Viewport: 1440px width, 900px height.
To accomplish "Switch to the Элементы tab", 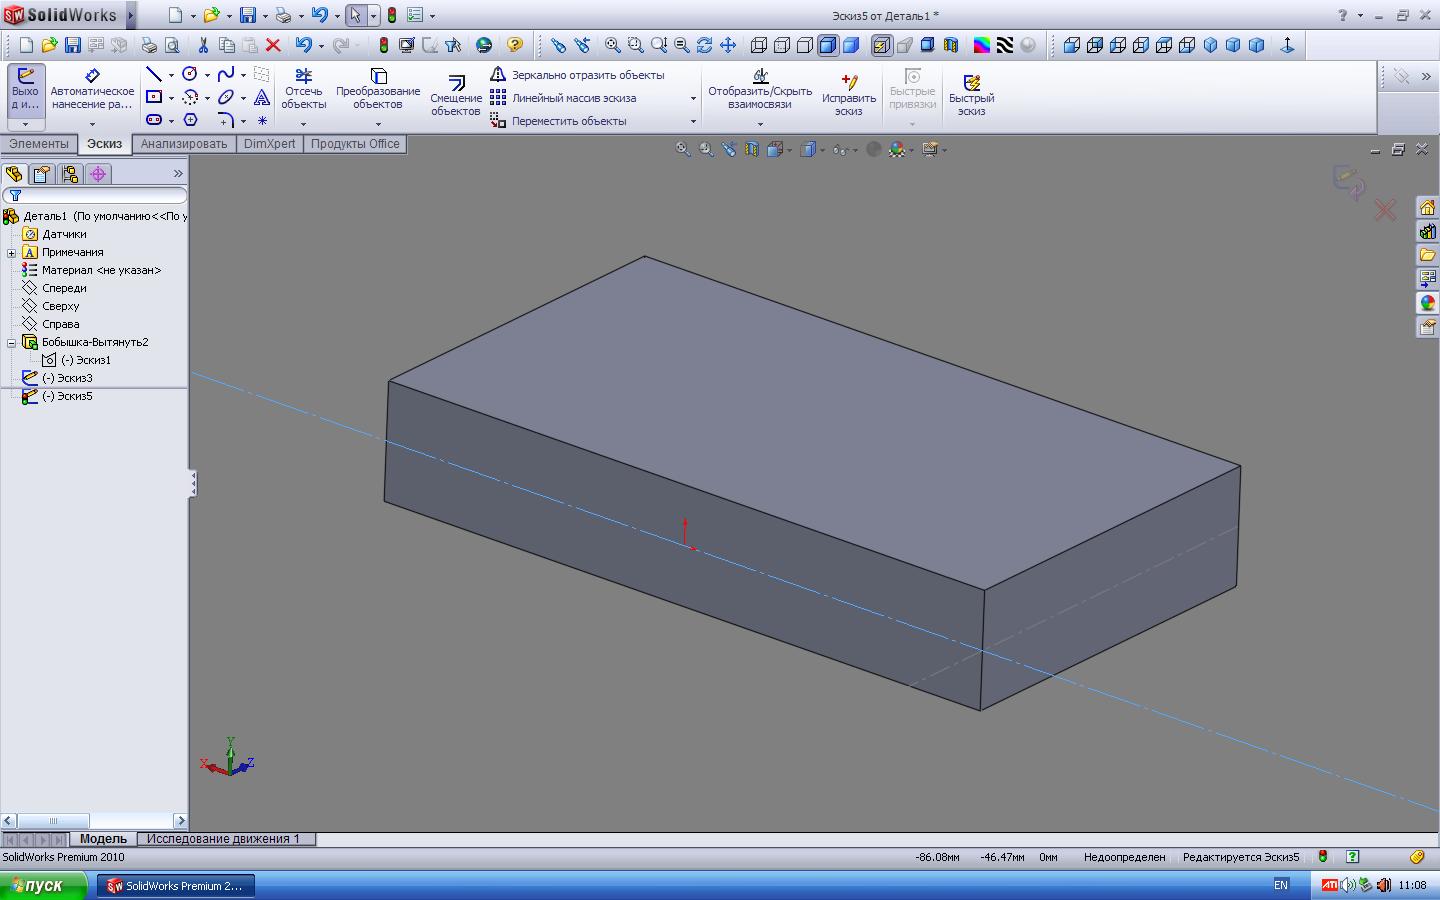I will [x=39, y=144].
